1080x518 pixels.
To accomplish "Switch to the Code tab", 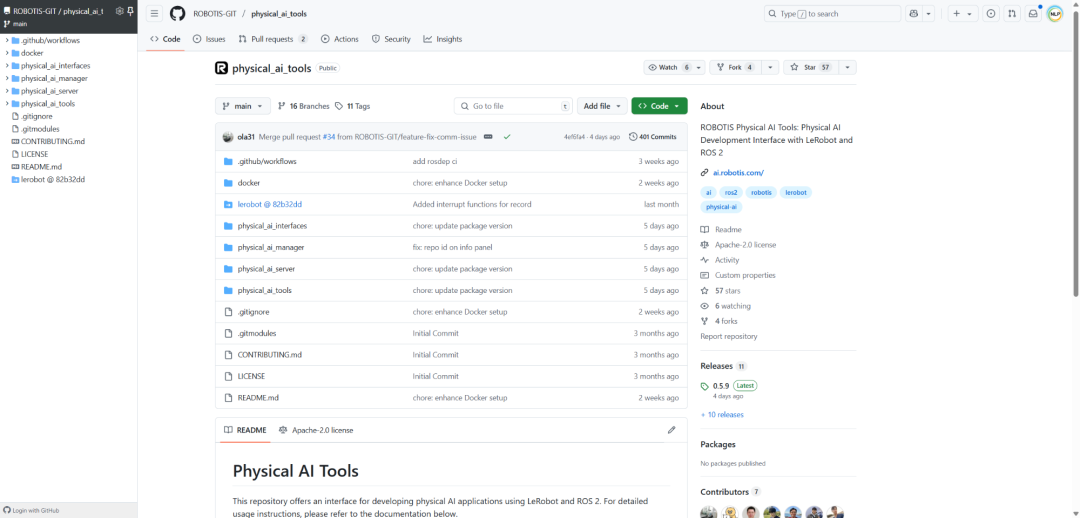I will 165,39.
